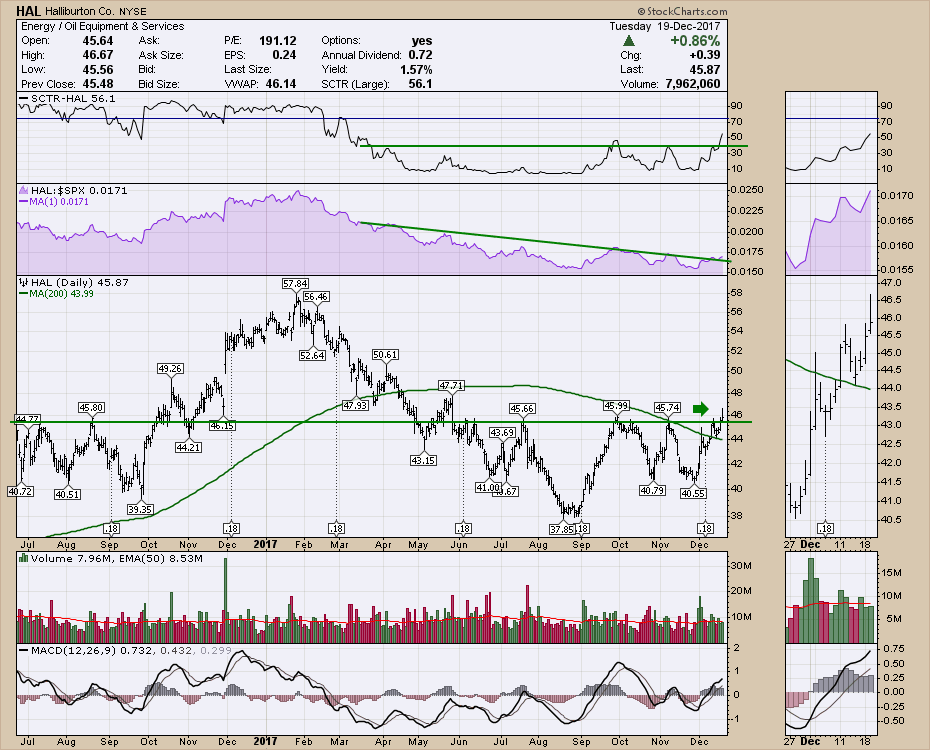930x750 pixels.
Task: Click the 45.80 price label
Action: coord(91,407)
